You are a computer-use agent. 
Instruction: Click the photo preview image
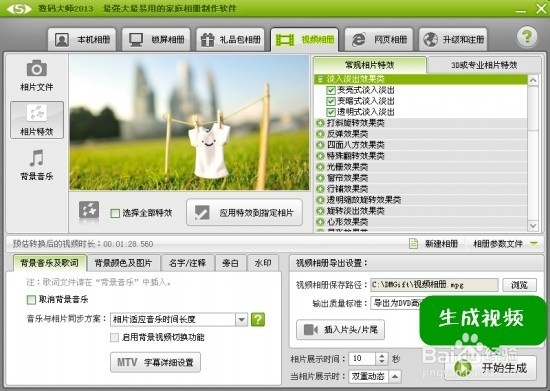pos(189,122)
